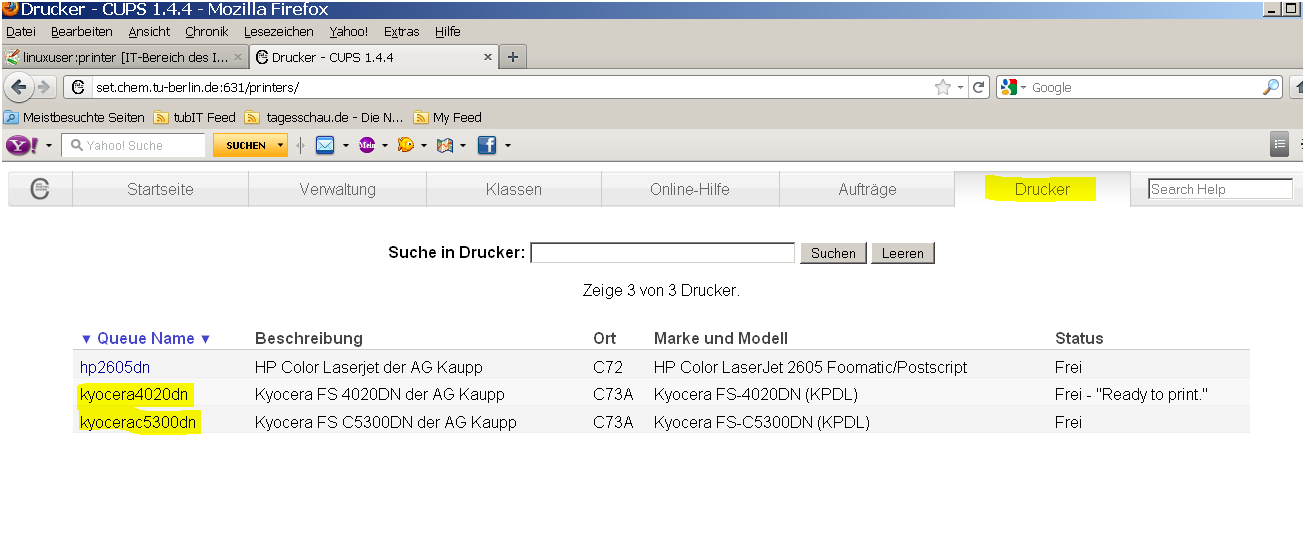Open dropdown next to Mein Yahoo icon
This screenshot has width=1305, height=541.
pos(385,146)
